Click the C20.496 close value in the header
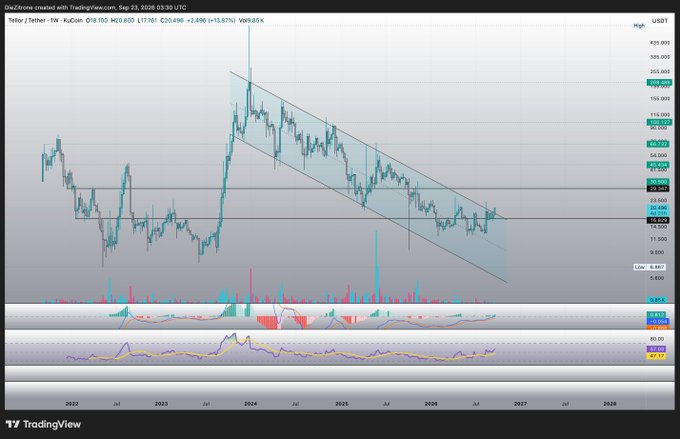The height and width of the screenshot is (439, 680). pyautogui.click(x=172, y=20)
